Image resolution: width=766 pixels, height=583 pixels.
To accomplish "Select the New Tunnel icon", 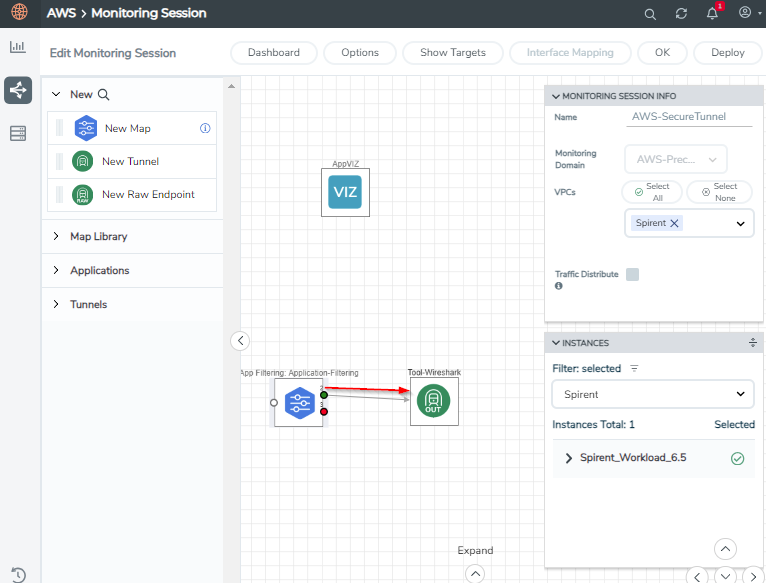I will (83, 161).
